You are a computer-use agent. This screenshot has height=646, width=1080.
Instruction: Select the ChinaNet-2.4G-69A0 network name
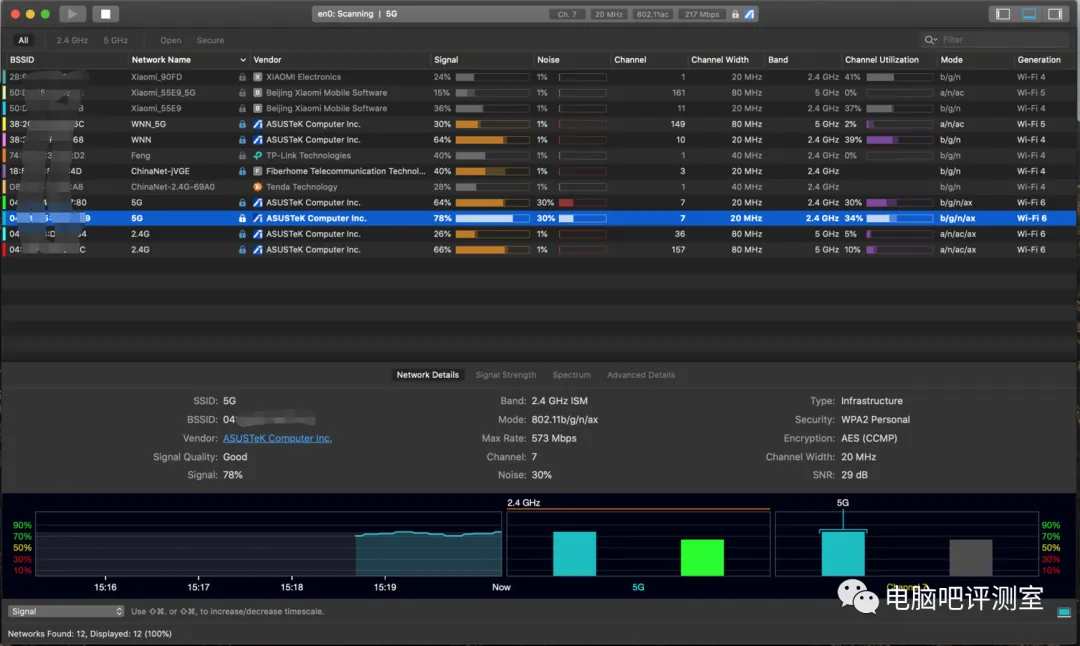coord(172,187)
